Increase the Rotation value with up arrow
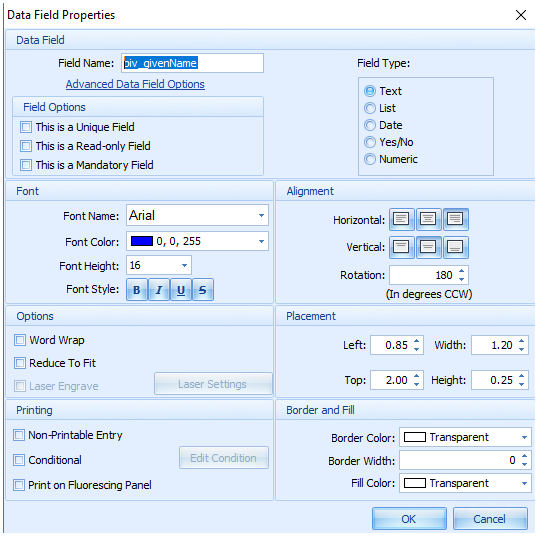538x536 pixels. click(461, 271)
